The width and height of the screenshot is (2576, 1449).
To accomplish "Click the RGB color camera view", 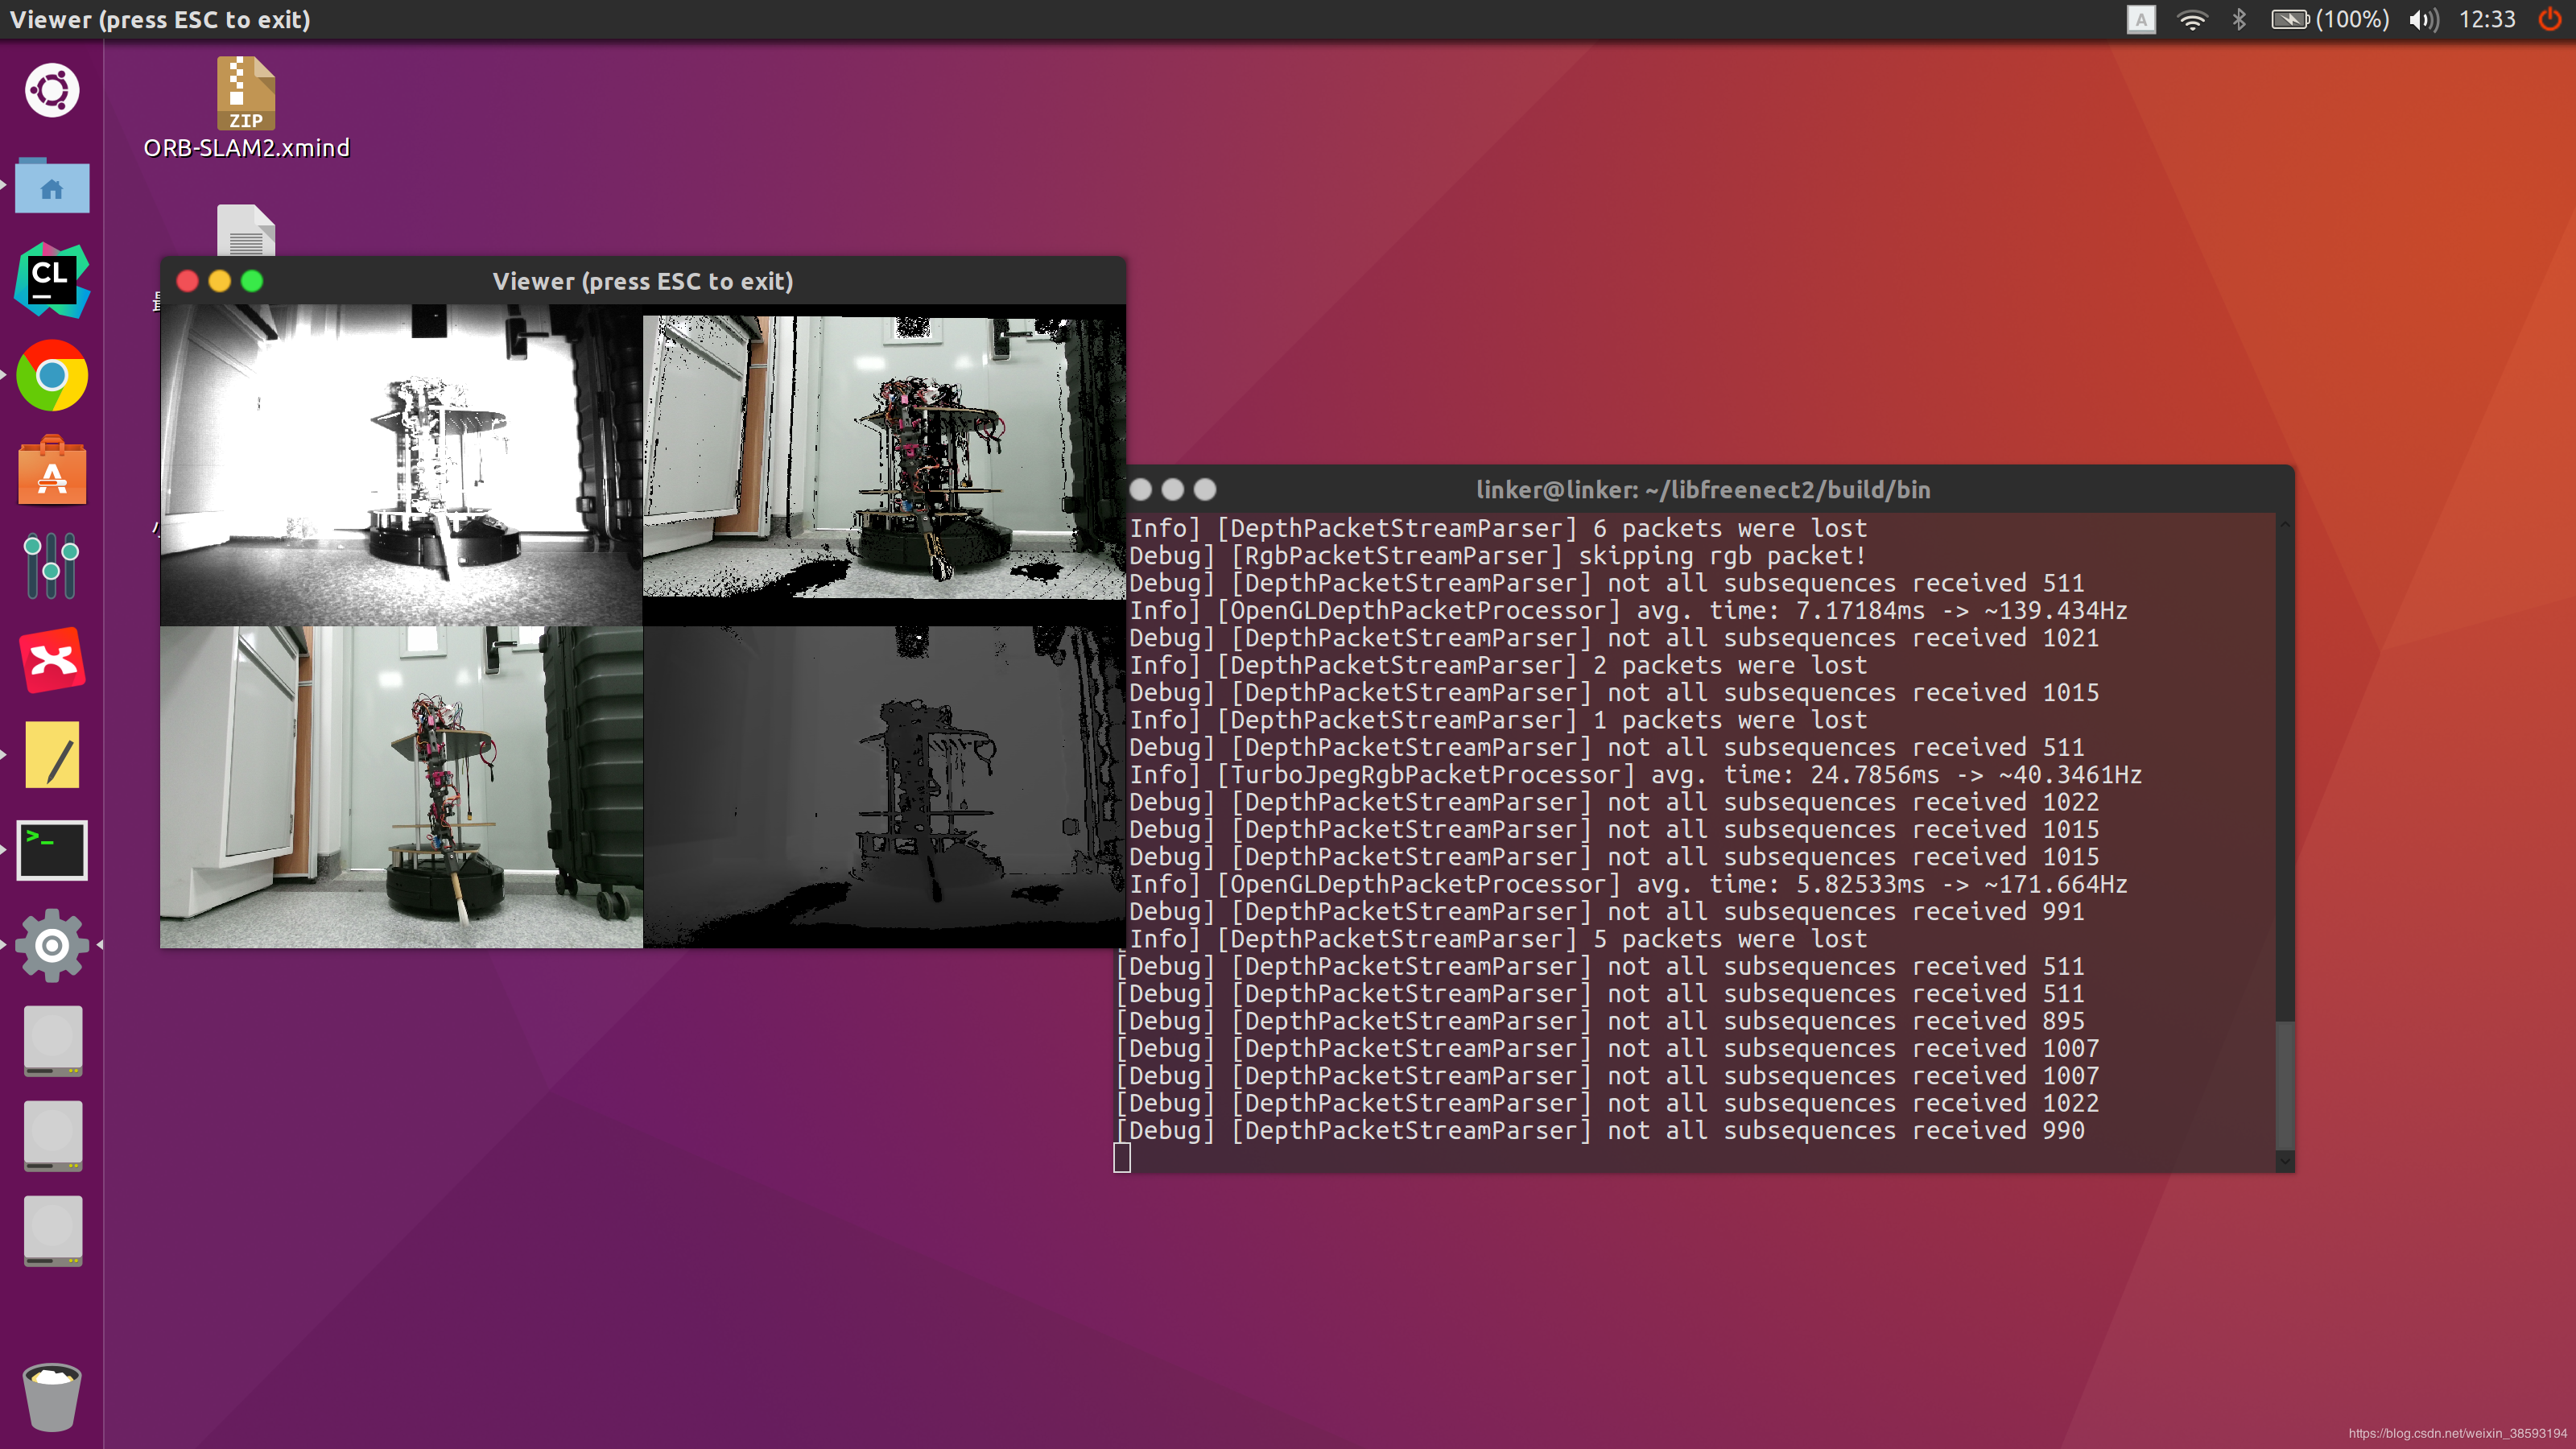I will tap(401, 787).
